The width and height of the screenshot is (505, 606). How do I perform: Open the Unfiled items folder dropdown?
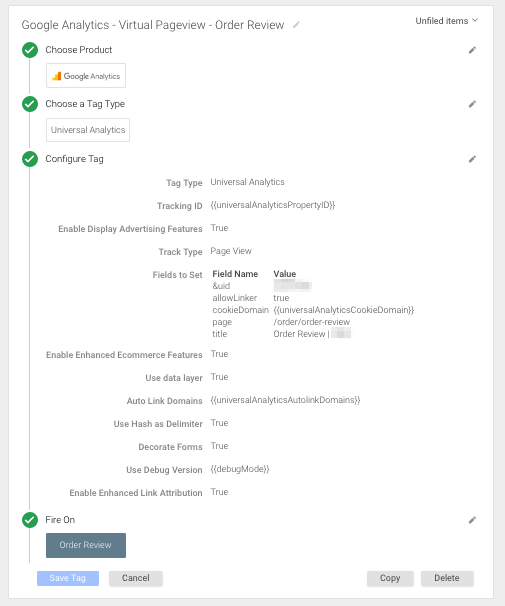point(447,21)
